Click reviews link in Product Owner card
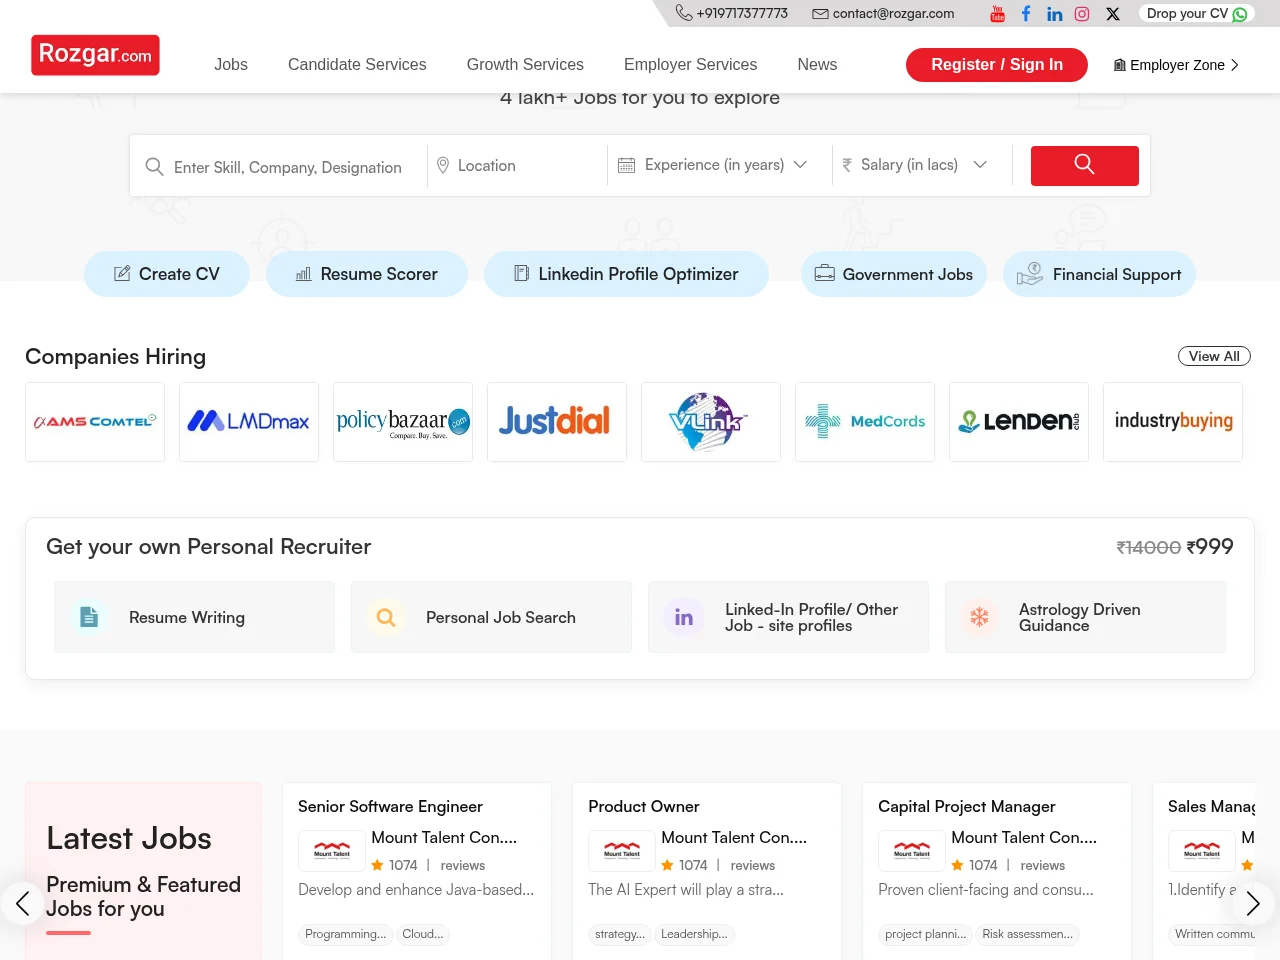This screenshot has height=960, width=1280. [753, 865]
